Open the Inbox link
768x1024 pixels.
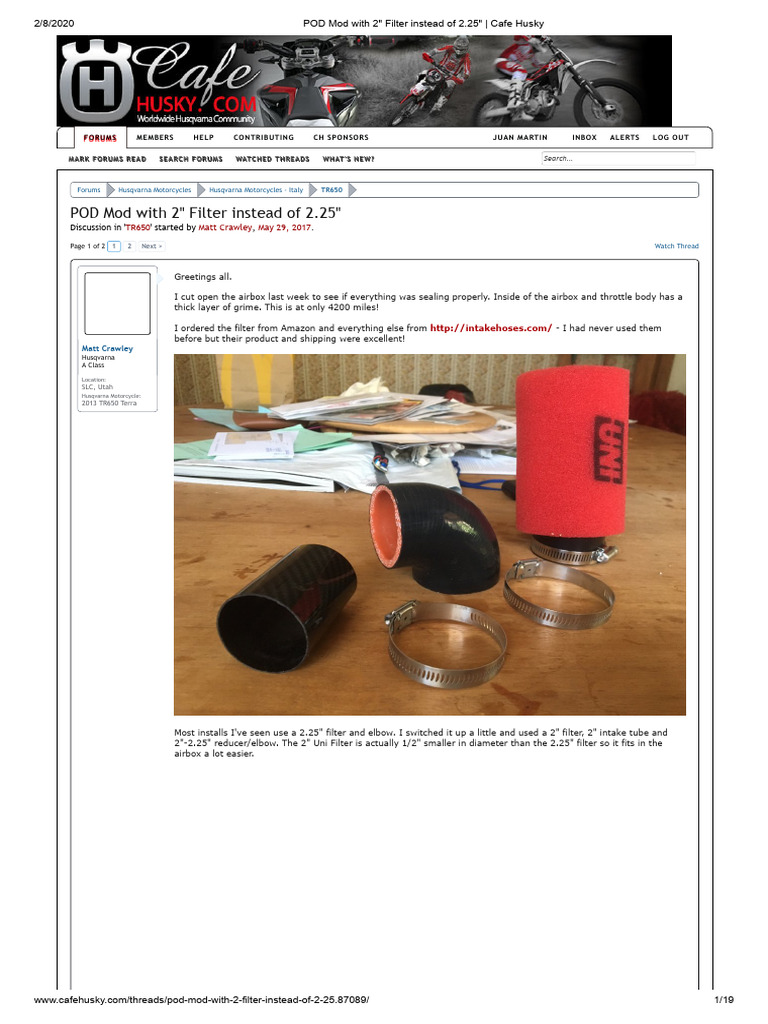[x=584, y=138]
